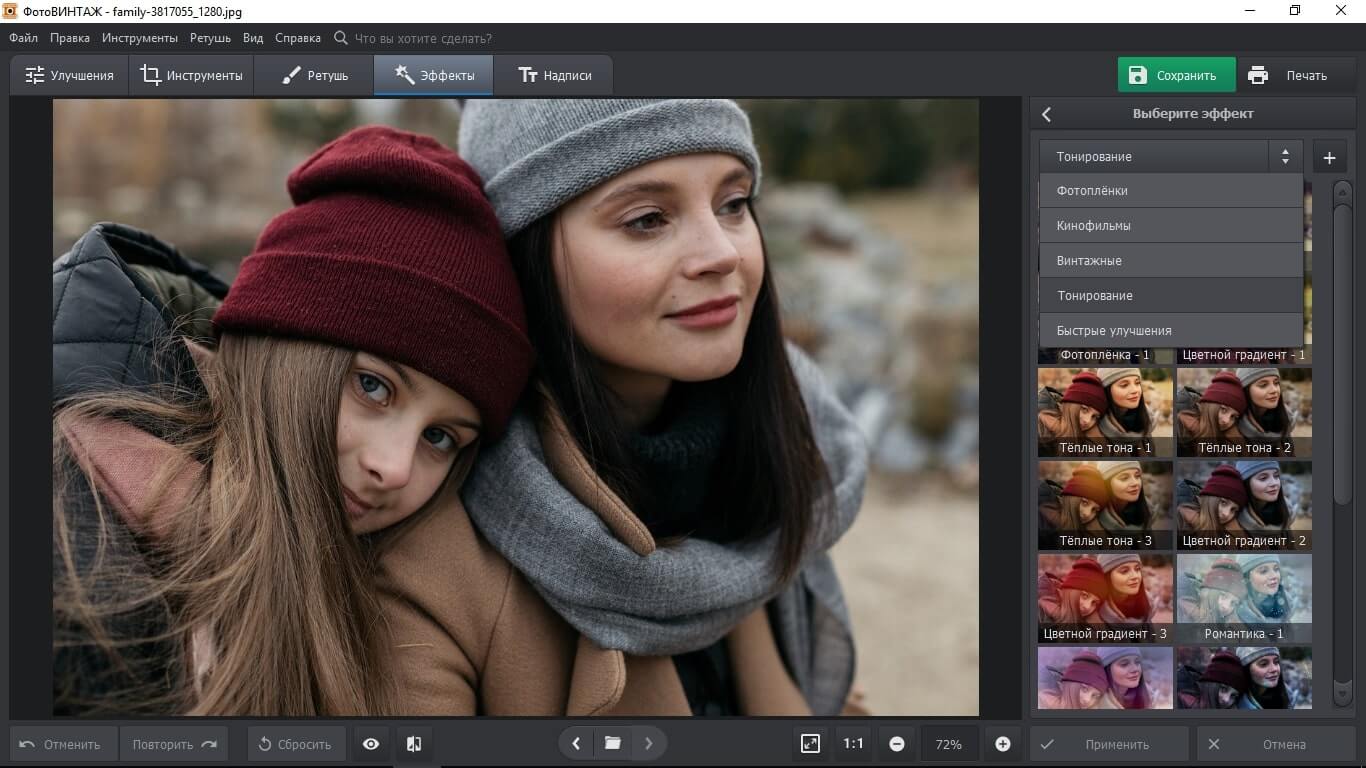
Task: Go to previous photo with left arrow
Action: point(576,743)
